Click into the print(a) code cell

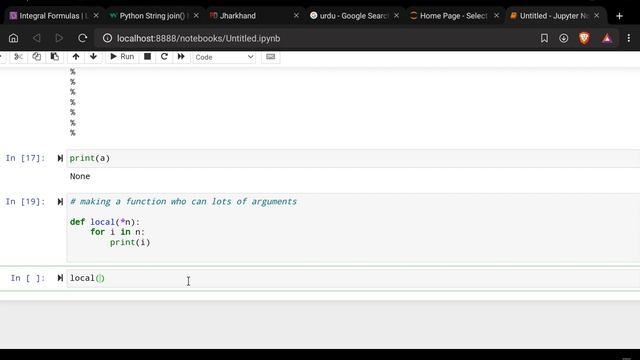point(353,158)
